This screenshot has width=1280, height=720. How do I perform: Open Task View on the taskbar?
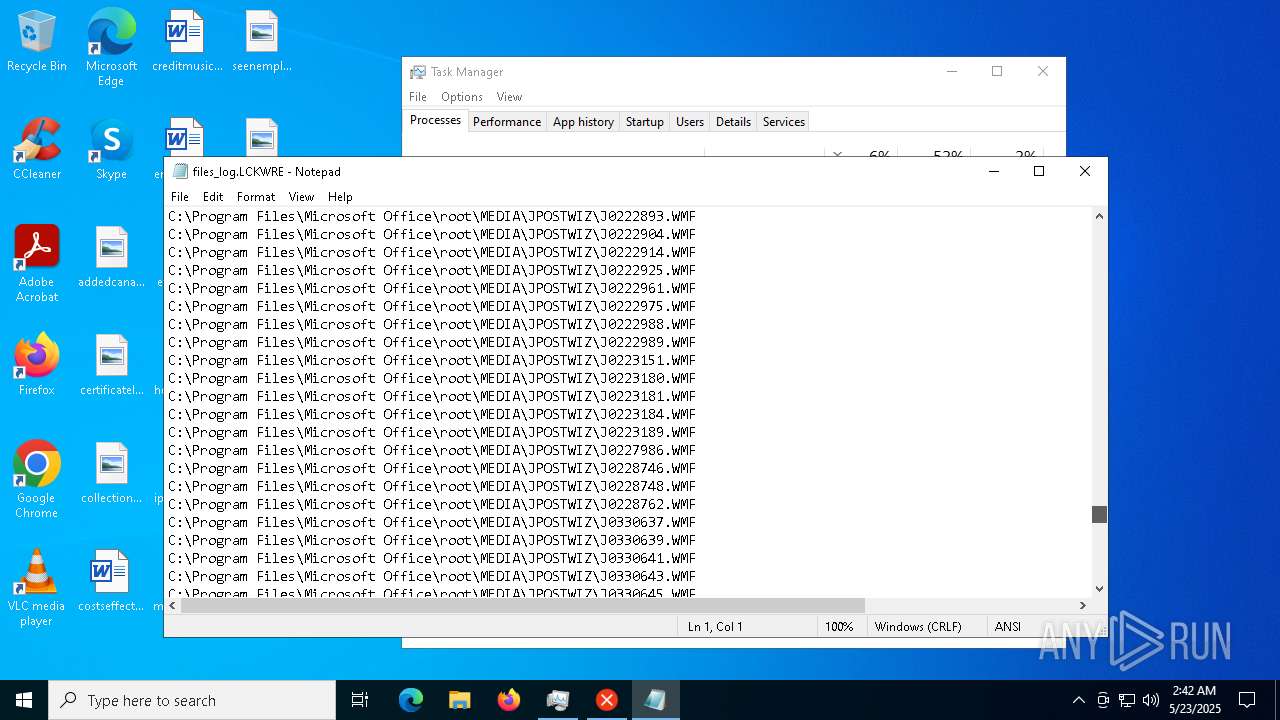pos(360,700)
